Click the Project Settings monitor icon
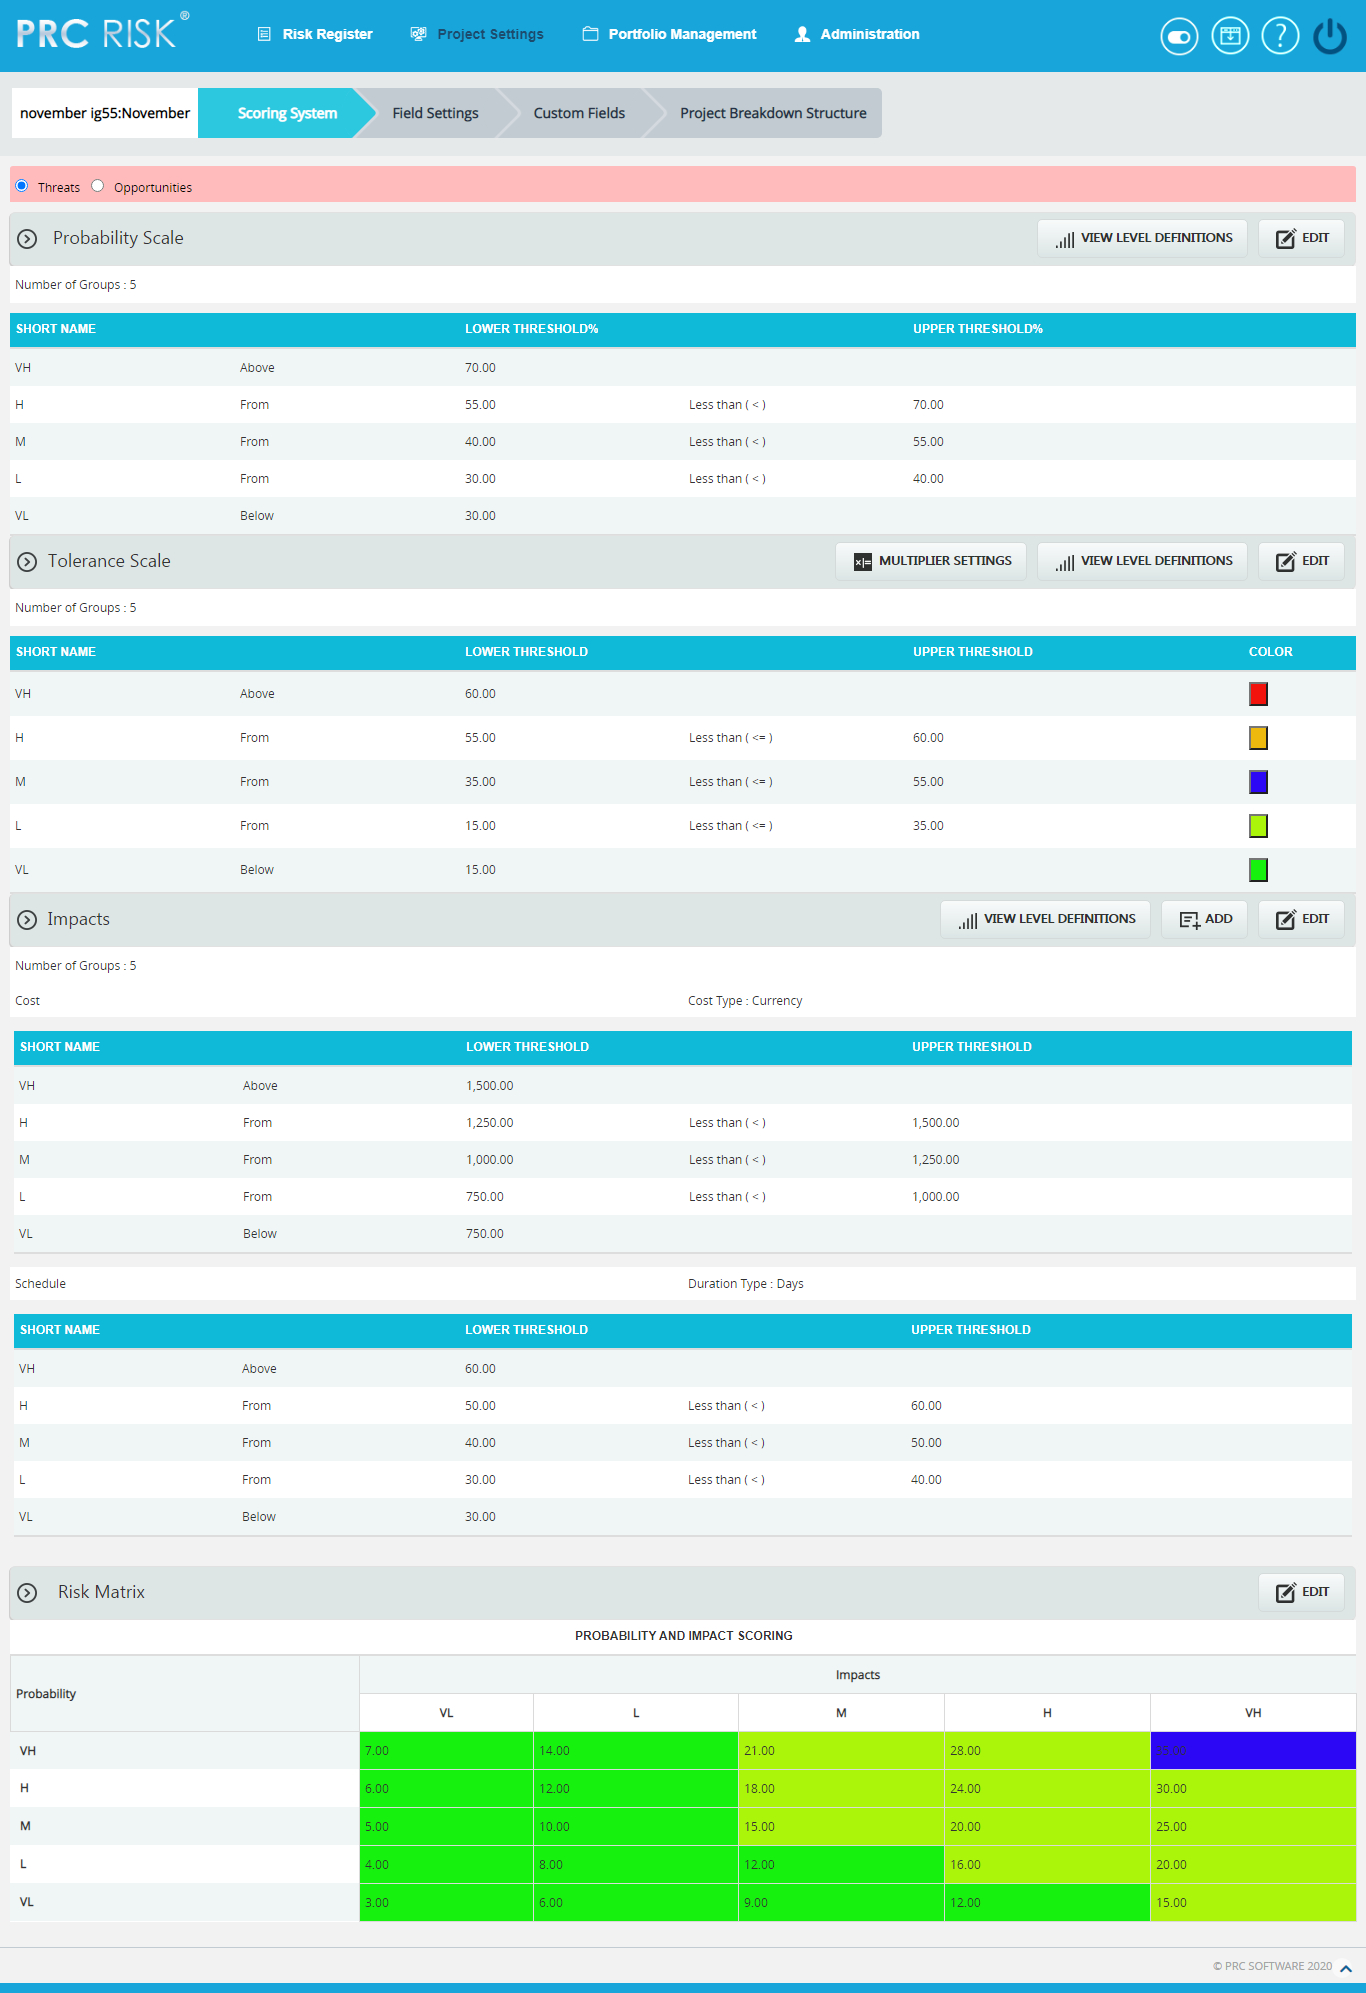Image resolution: width=1366 pixels, height=1993 pixels. (x=419, y=34)
